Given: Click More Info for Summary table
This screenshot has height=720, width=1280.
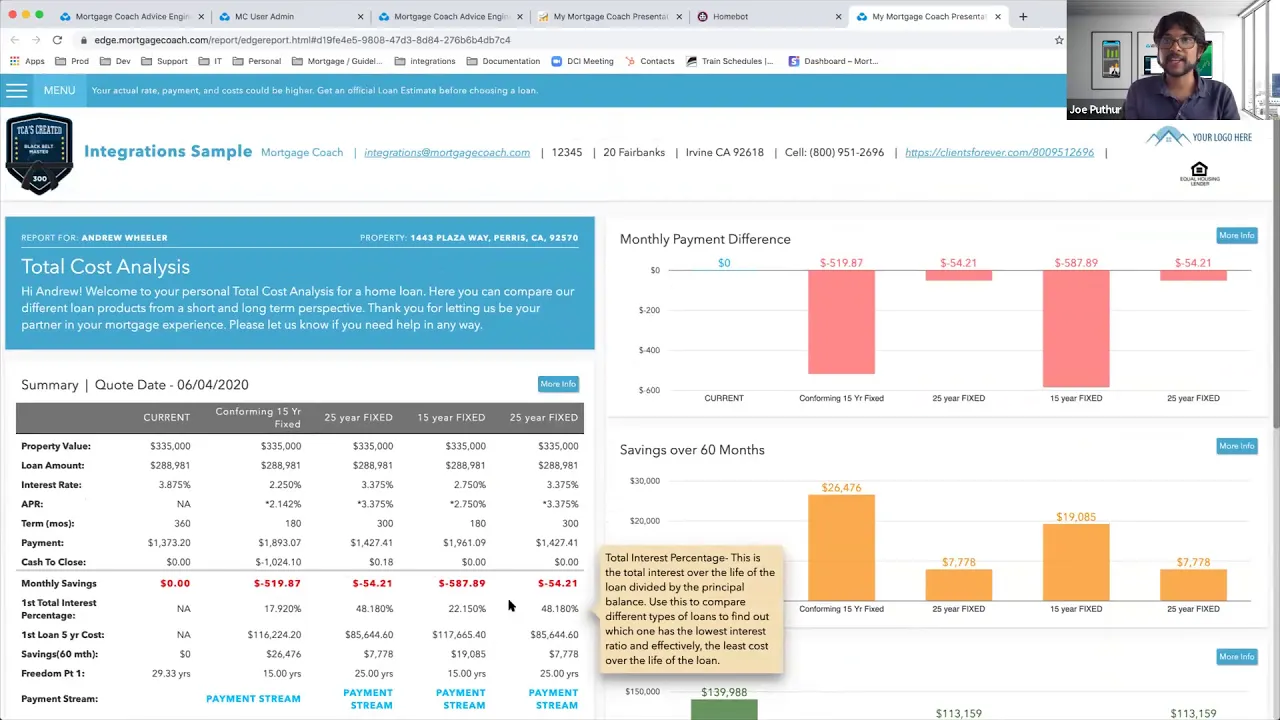Looking at the screenshot, I should pos(558,384).
